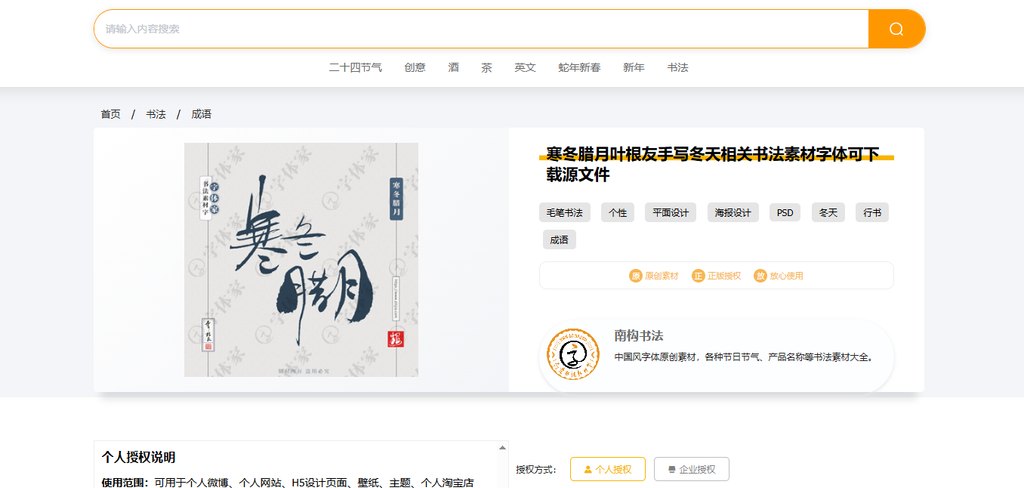The image size is (1024, 488).
Task: Click the 放心使用 badge icon
Action: pyautogui.click(x=760, y=276)
